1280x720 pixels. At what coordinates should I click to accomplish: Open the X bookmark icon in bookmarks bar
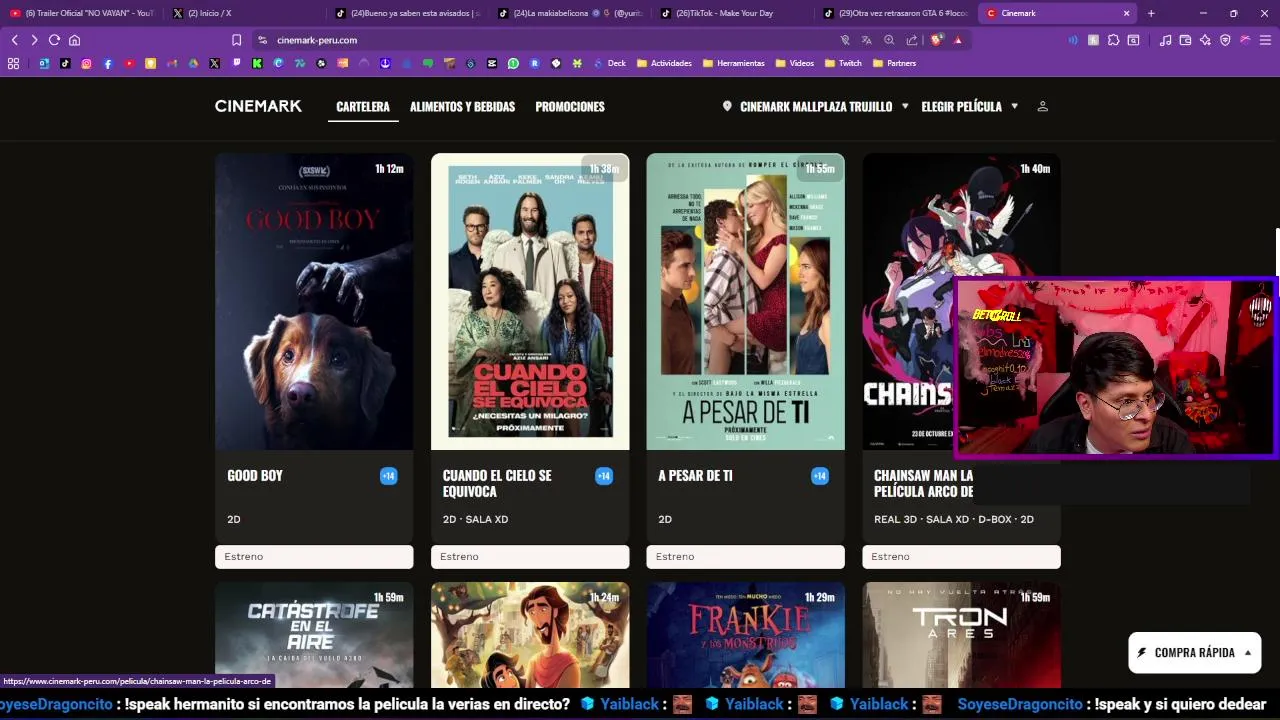[x=214, y=63]
